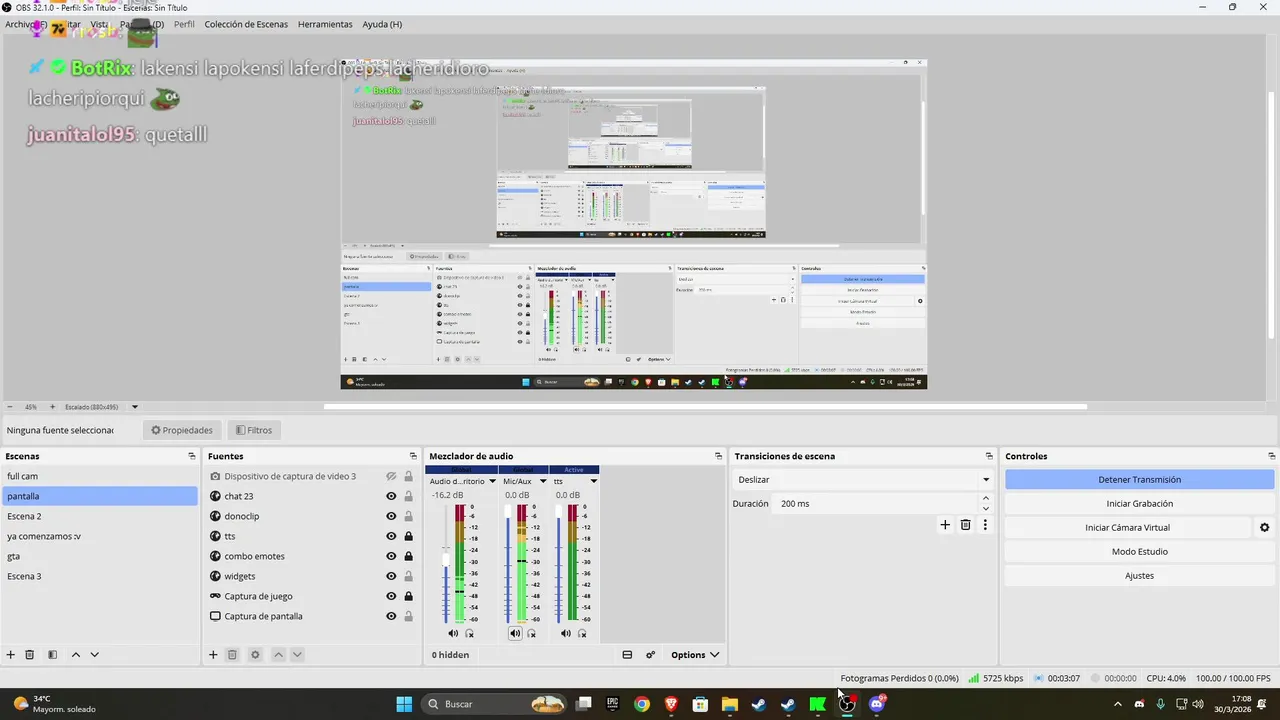Image resolution: width=1280 pixels, height=720 pixels.
Task: Switch audio mixer layout icon
Action: tap(627, 655)
